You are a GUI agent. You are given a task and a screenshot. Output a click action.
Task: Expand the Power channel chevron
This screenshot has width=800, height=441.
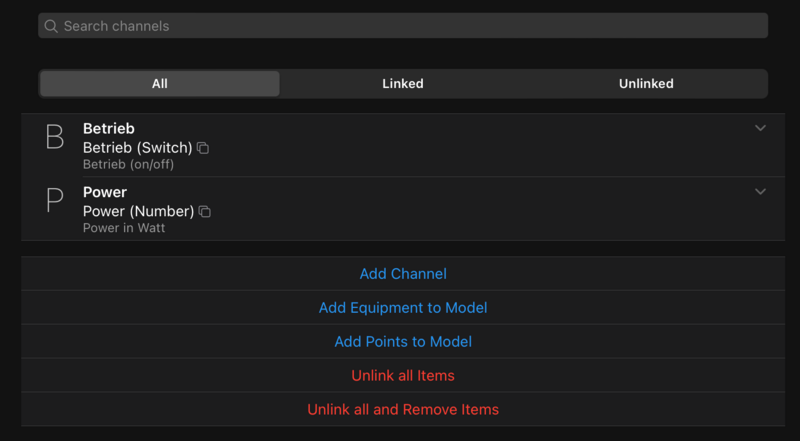coord(760,192)
